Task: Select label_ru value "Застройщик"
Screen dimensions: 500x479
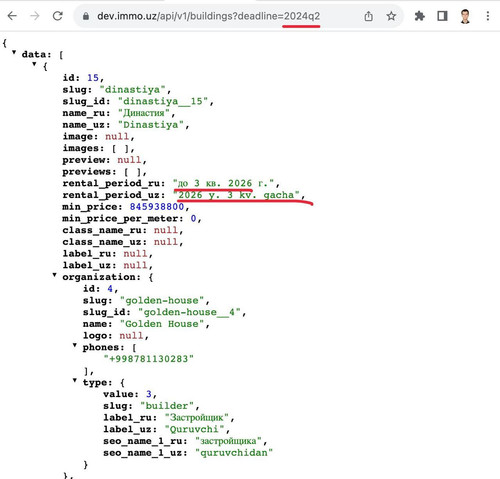Action: [197, 418]
